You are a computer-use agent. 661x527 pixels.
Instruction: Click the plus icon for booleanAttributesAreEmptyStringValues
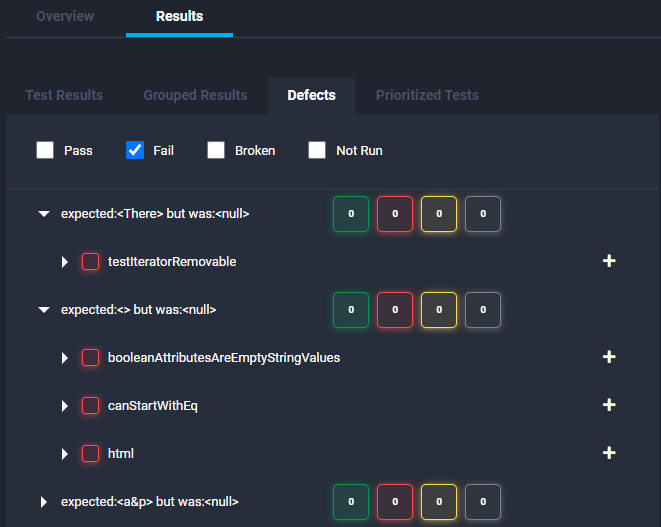(x=609, y=357)
